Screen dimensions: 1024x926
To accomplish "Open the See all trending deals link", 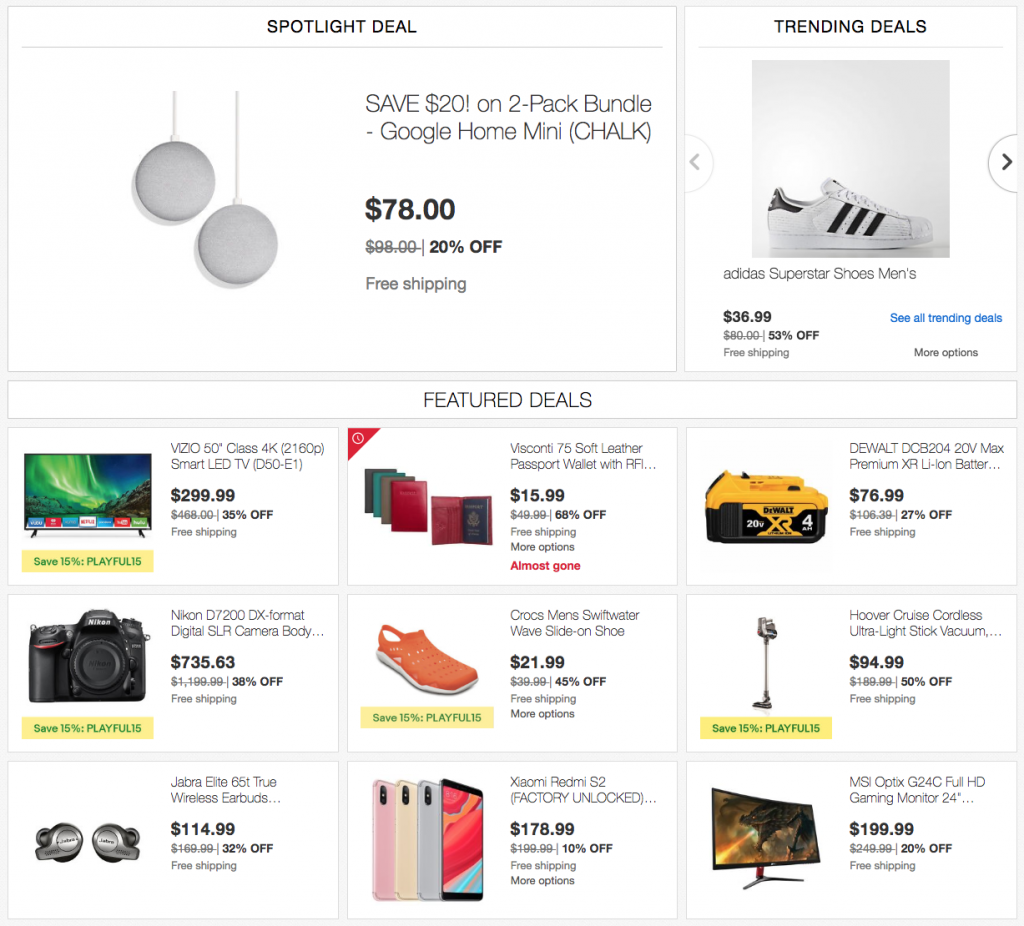I will 945,318.
